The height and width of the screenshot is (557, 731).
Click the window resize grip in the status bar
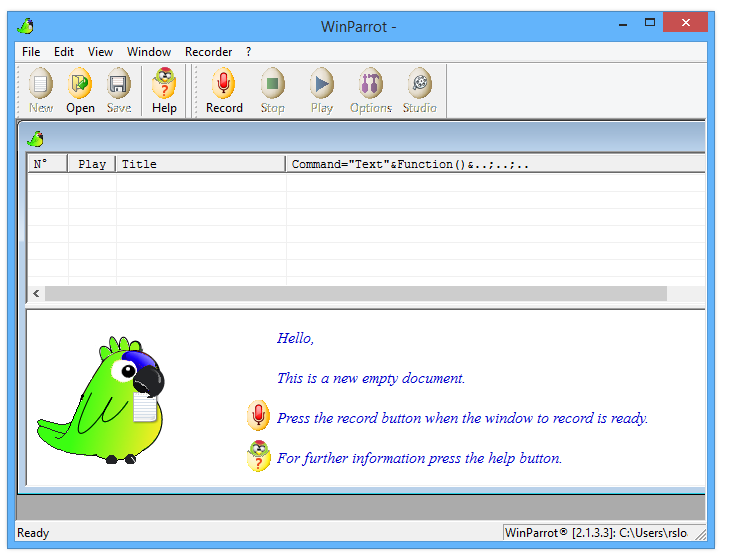[x=701, y=534]
